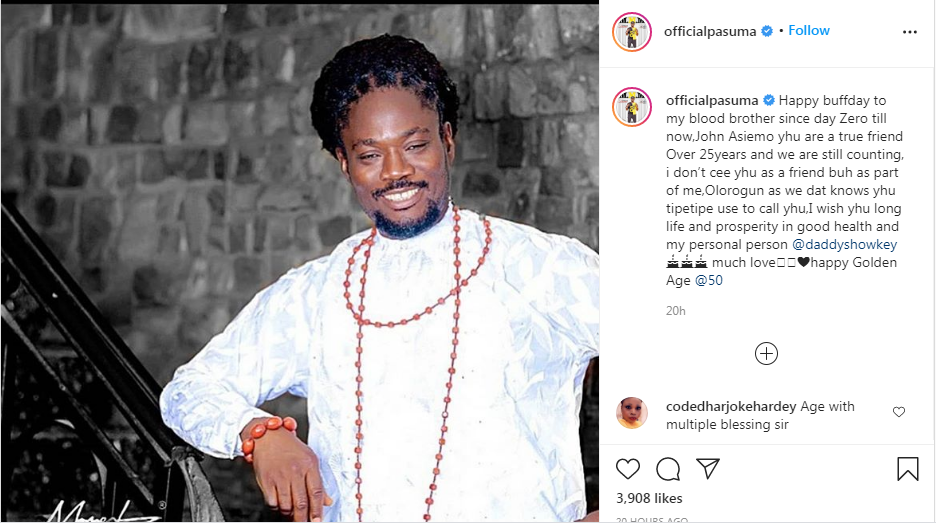Follow the officialpasuma account
Viewport: 936px width, 524px height.
809,31
